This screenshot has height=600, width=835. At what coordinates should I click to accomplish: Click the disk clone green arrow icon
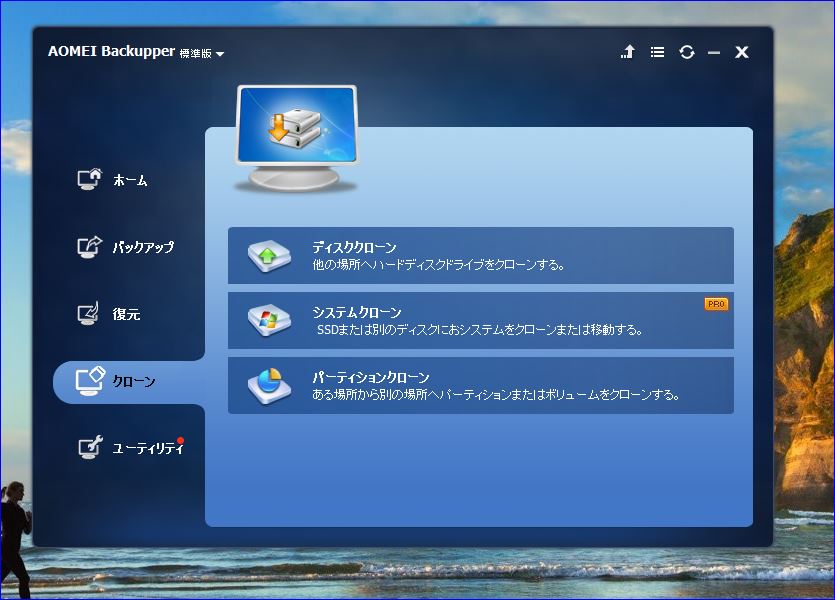click(269, 256)
